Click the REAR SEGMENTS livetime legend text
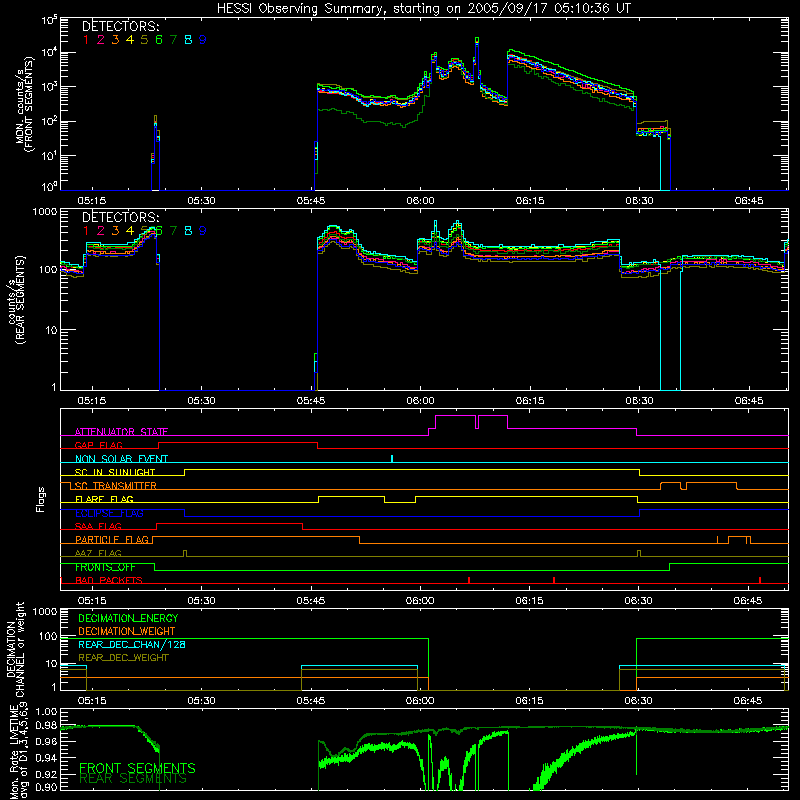The width and height of the screenshot is (800, 800). [133, 779]
